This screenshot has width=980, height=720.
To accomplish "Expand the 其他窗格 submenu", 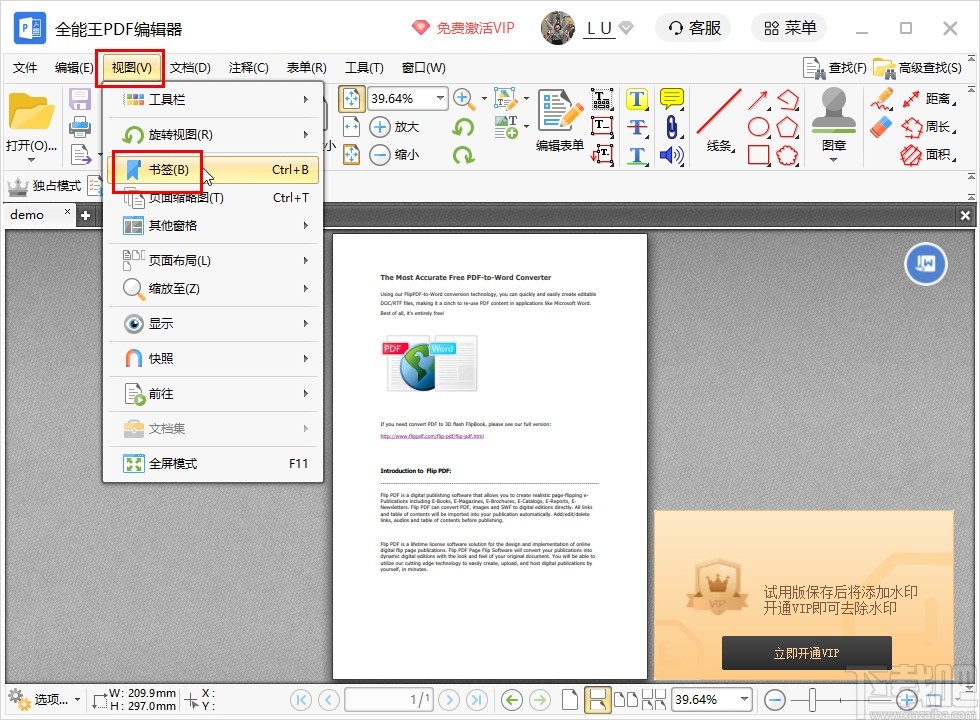I will [213, 225].
